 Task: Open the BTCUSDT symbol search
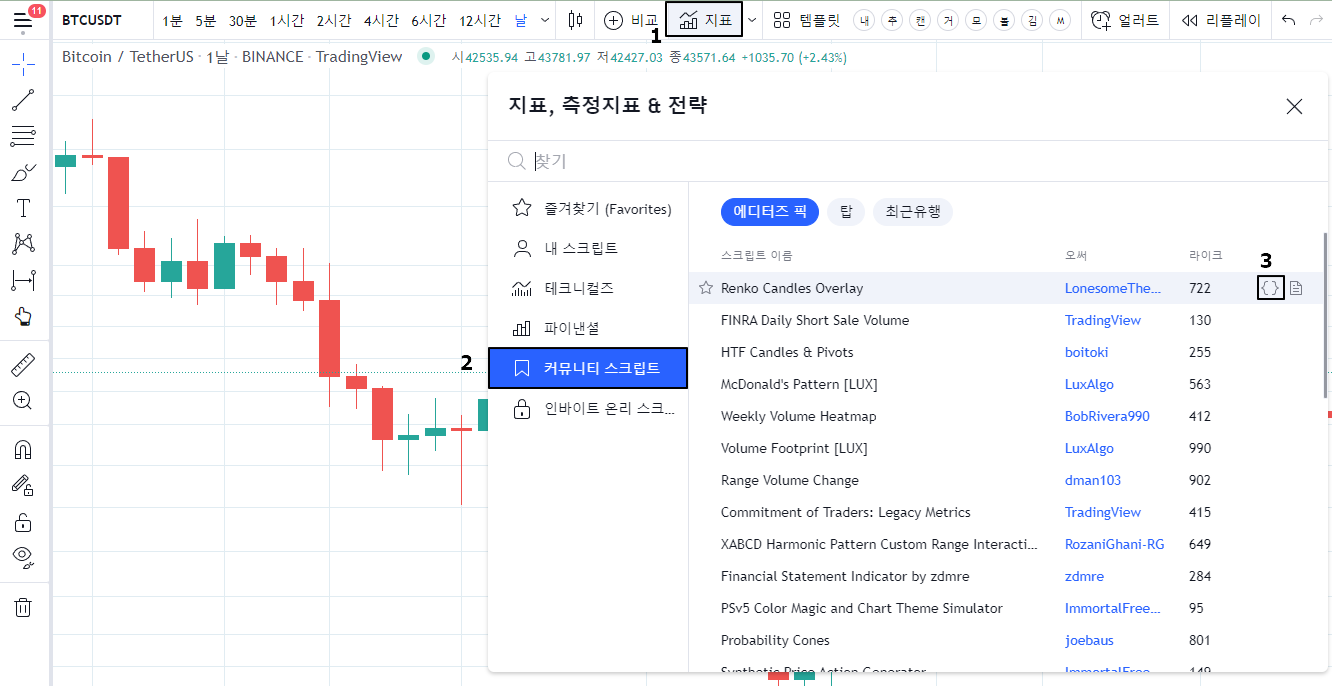[x=92, y=20]
